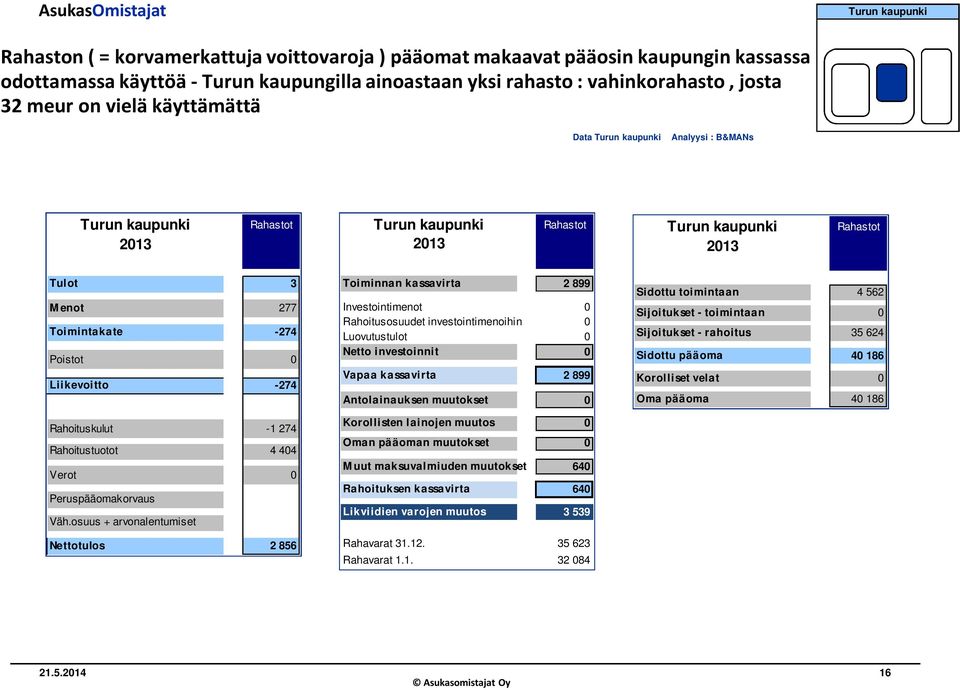
Task: Click 'Sijoitukset - toimintaan' label
Action: 722,313
